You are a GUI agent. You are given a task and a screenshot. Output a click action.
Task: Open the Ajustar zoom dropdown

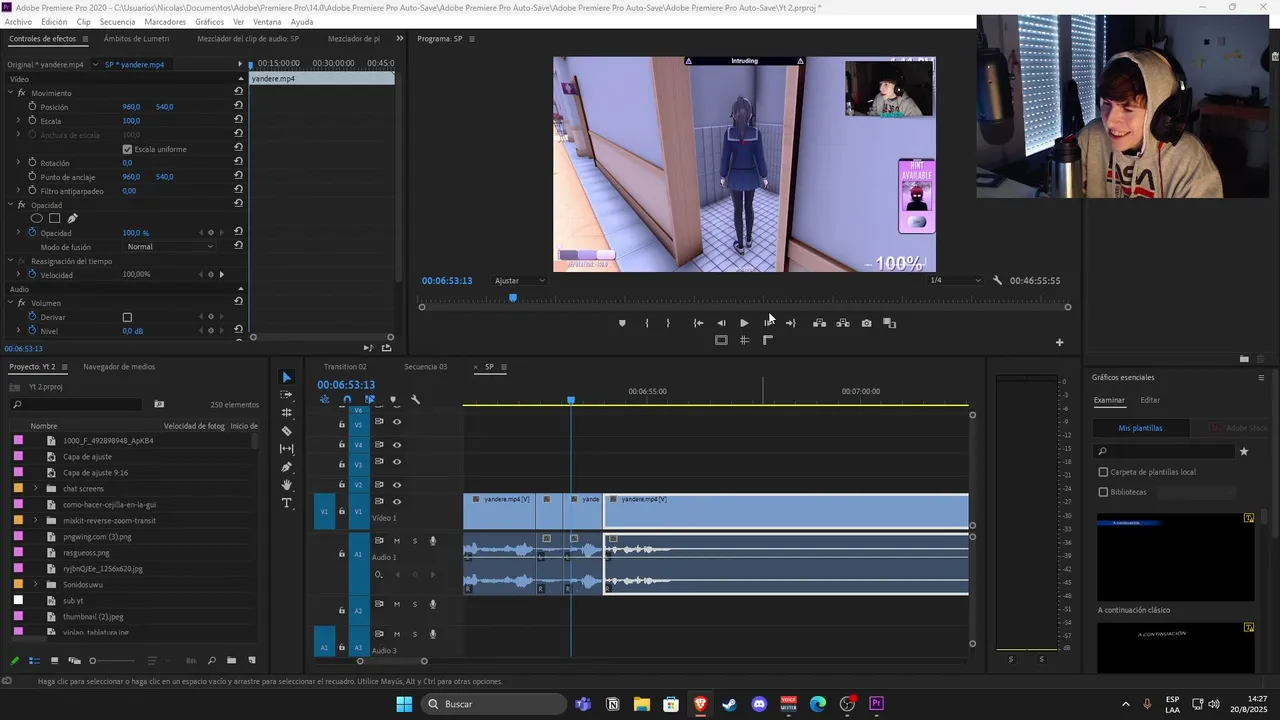click(x=520, y=280)
